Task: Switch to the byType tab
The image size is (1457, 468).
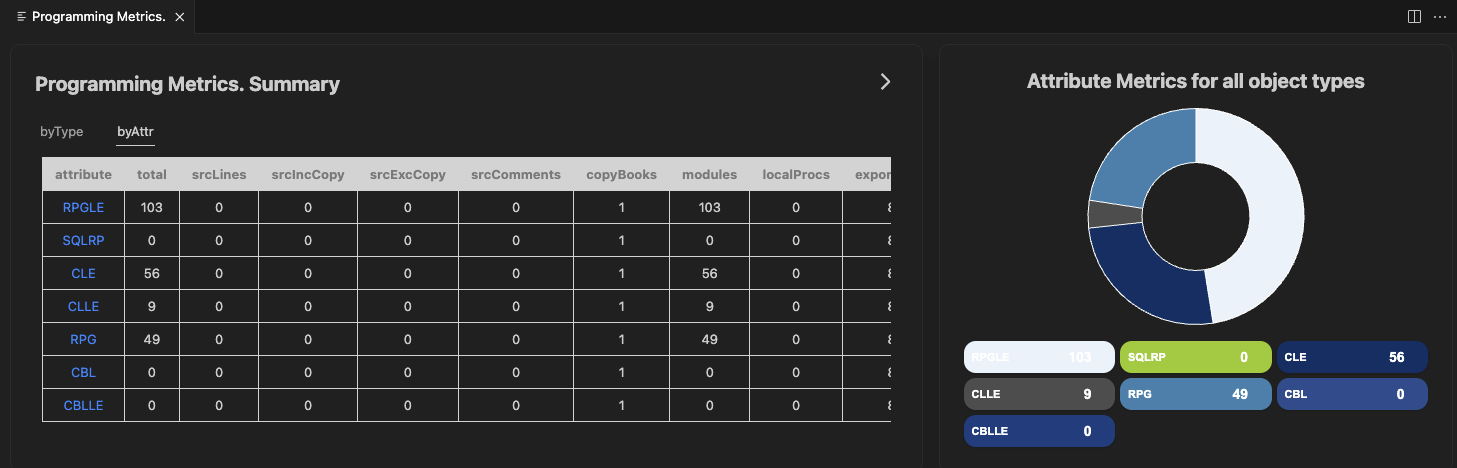Action: (x=62, y=131)
